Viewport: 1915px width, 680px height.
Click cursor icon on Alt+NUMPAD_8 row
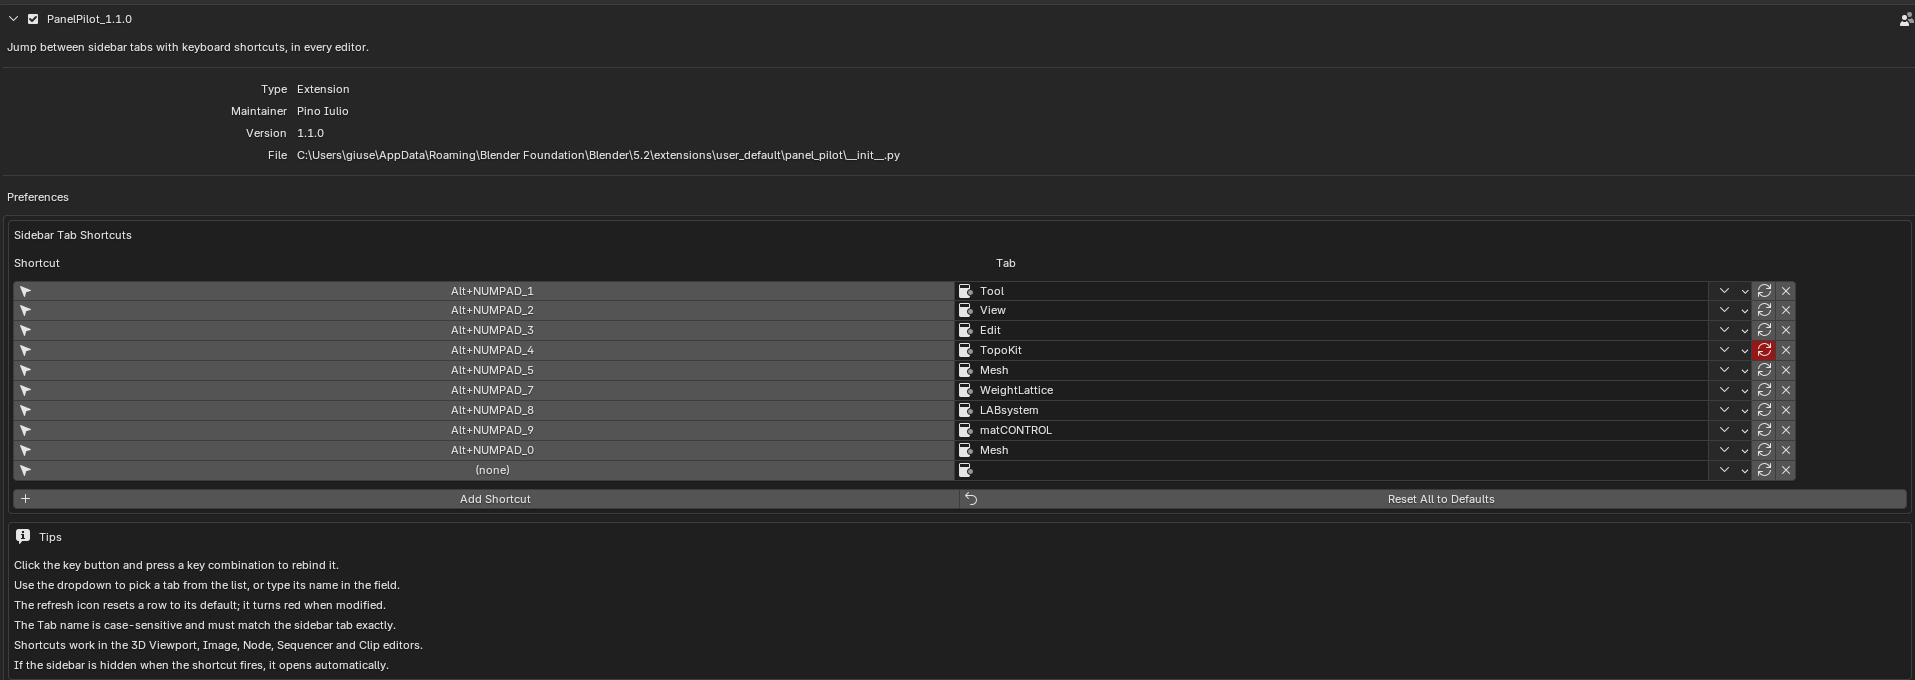26,410
